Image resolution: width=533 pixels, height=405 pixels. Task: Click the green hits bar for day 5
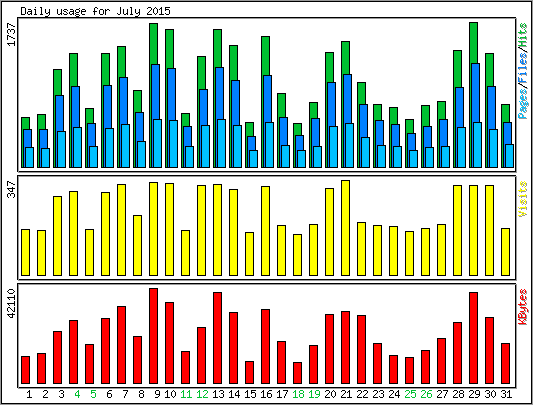coord(89,116)
